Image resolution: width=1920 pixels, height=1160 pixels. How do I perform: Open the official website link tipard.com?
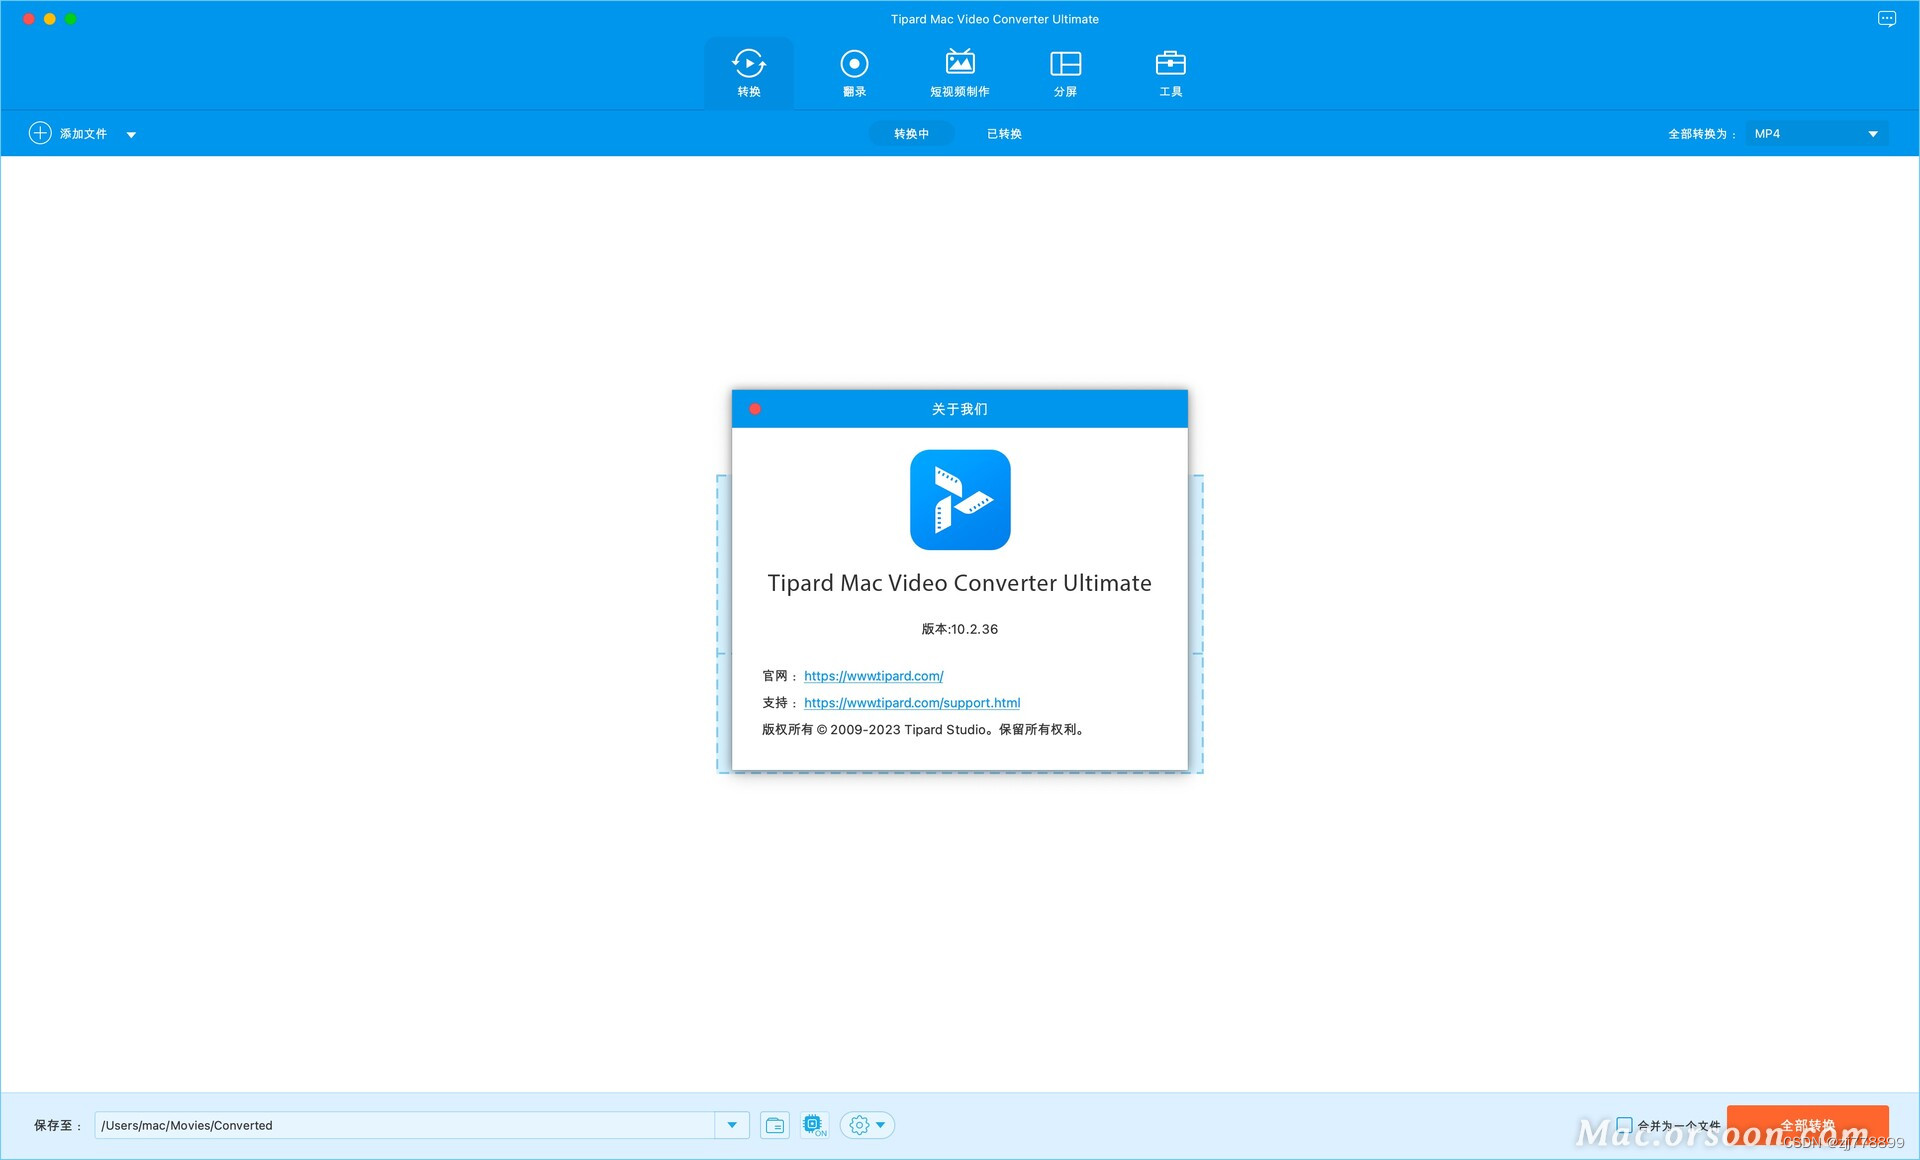tap(873, 676)
